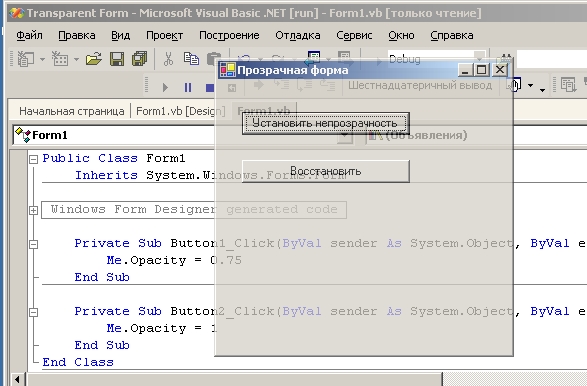The height and width of the screenshot is (386, 587).
Task: Click the Open File folder icon
Action: coord(94,59)
